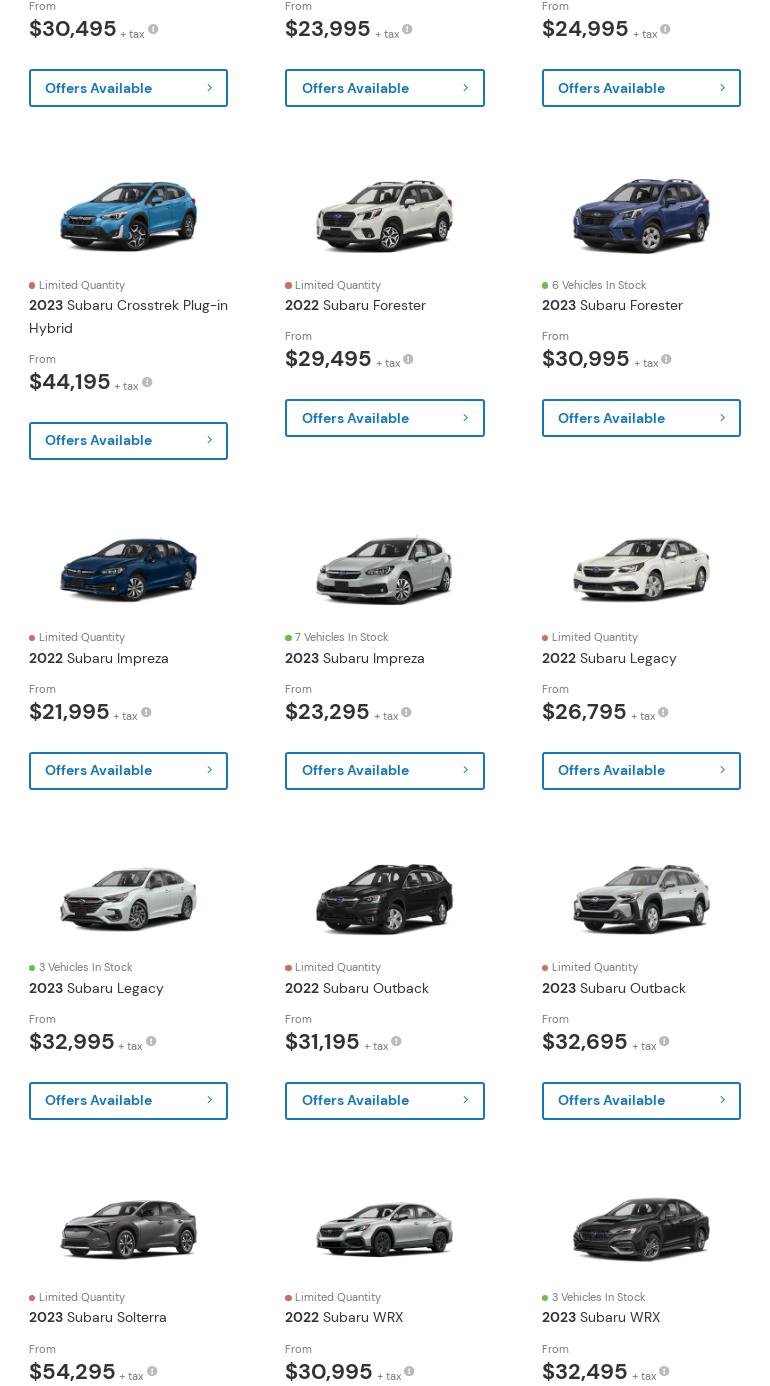The height and width of the screenshot is (1386, 770).
Task: Click info icon next to $29,495 Forester price
Action: point(408,359)
